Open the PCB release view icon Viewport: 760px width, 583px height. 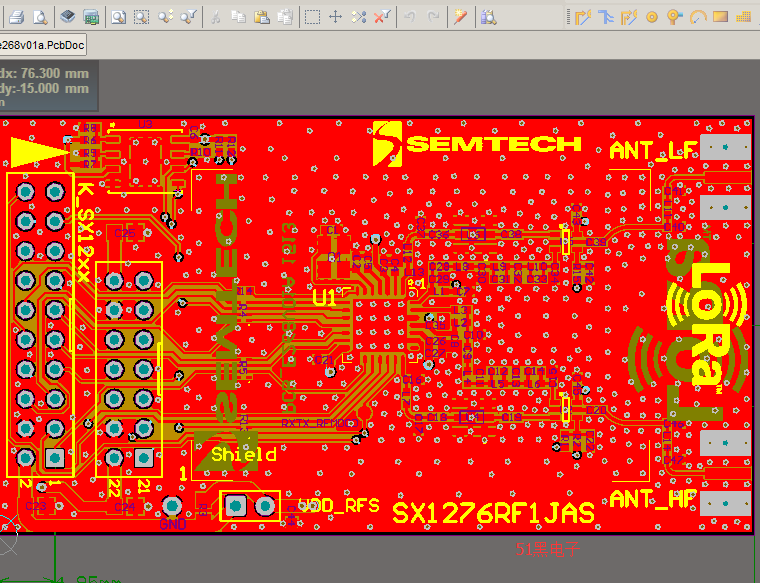point(91,17)
